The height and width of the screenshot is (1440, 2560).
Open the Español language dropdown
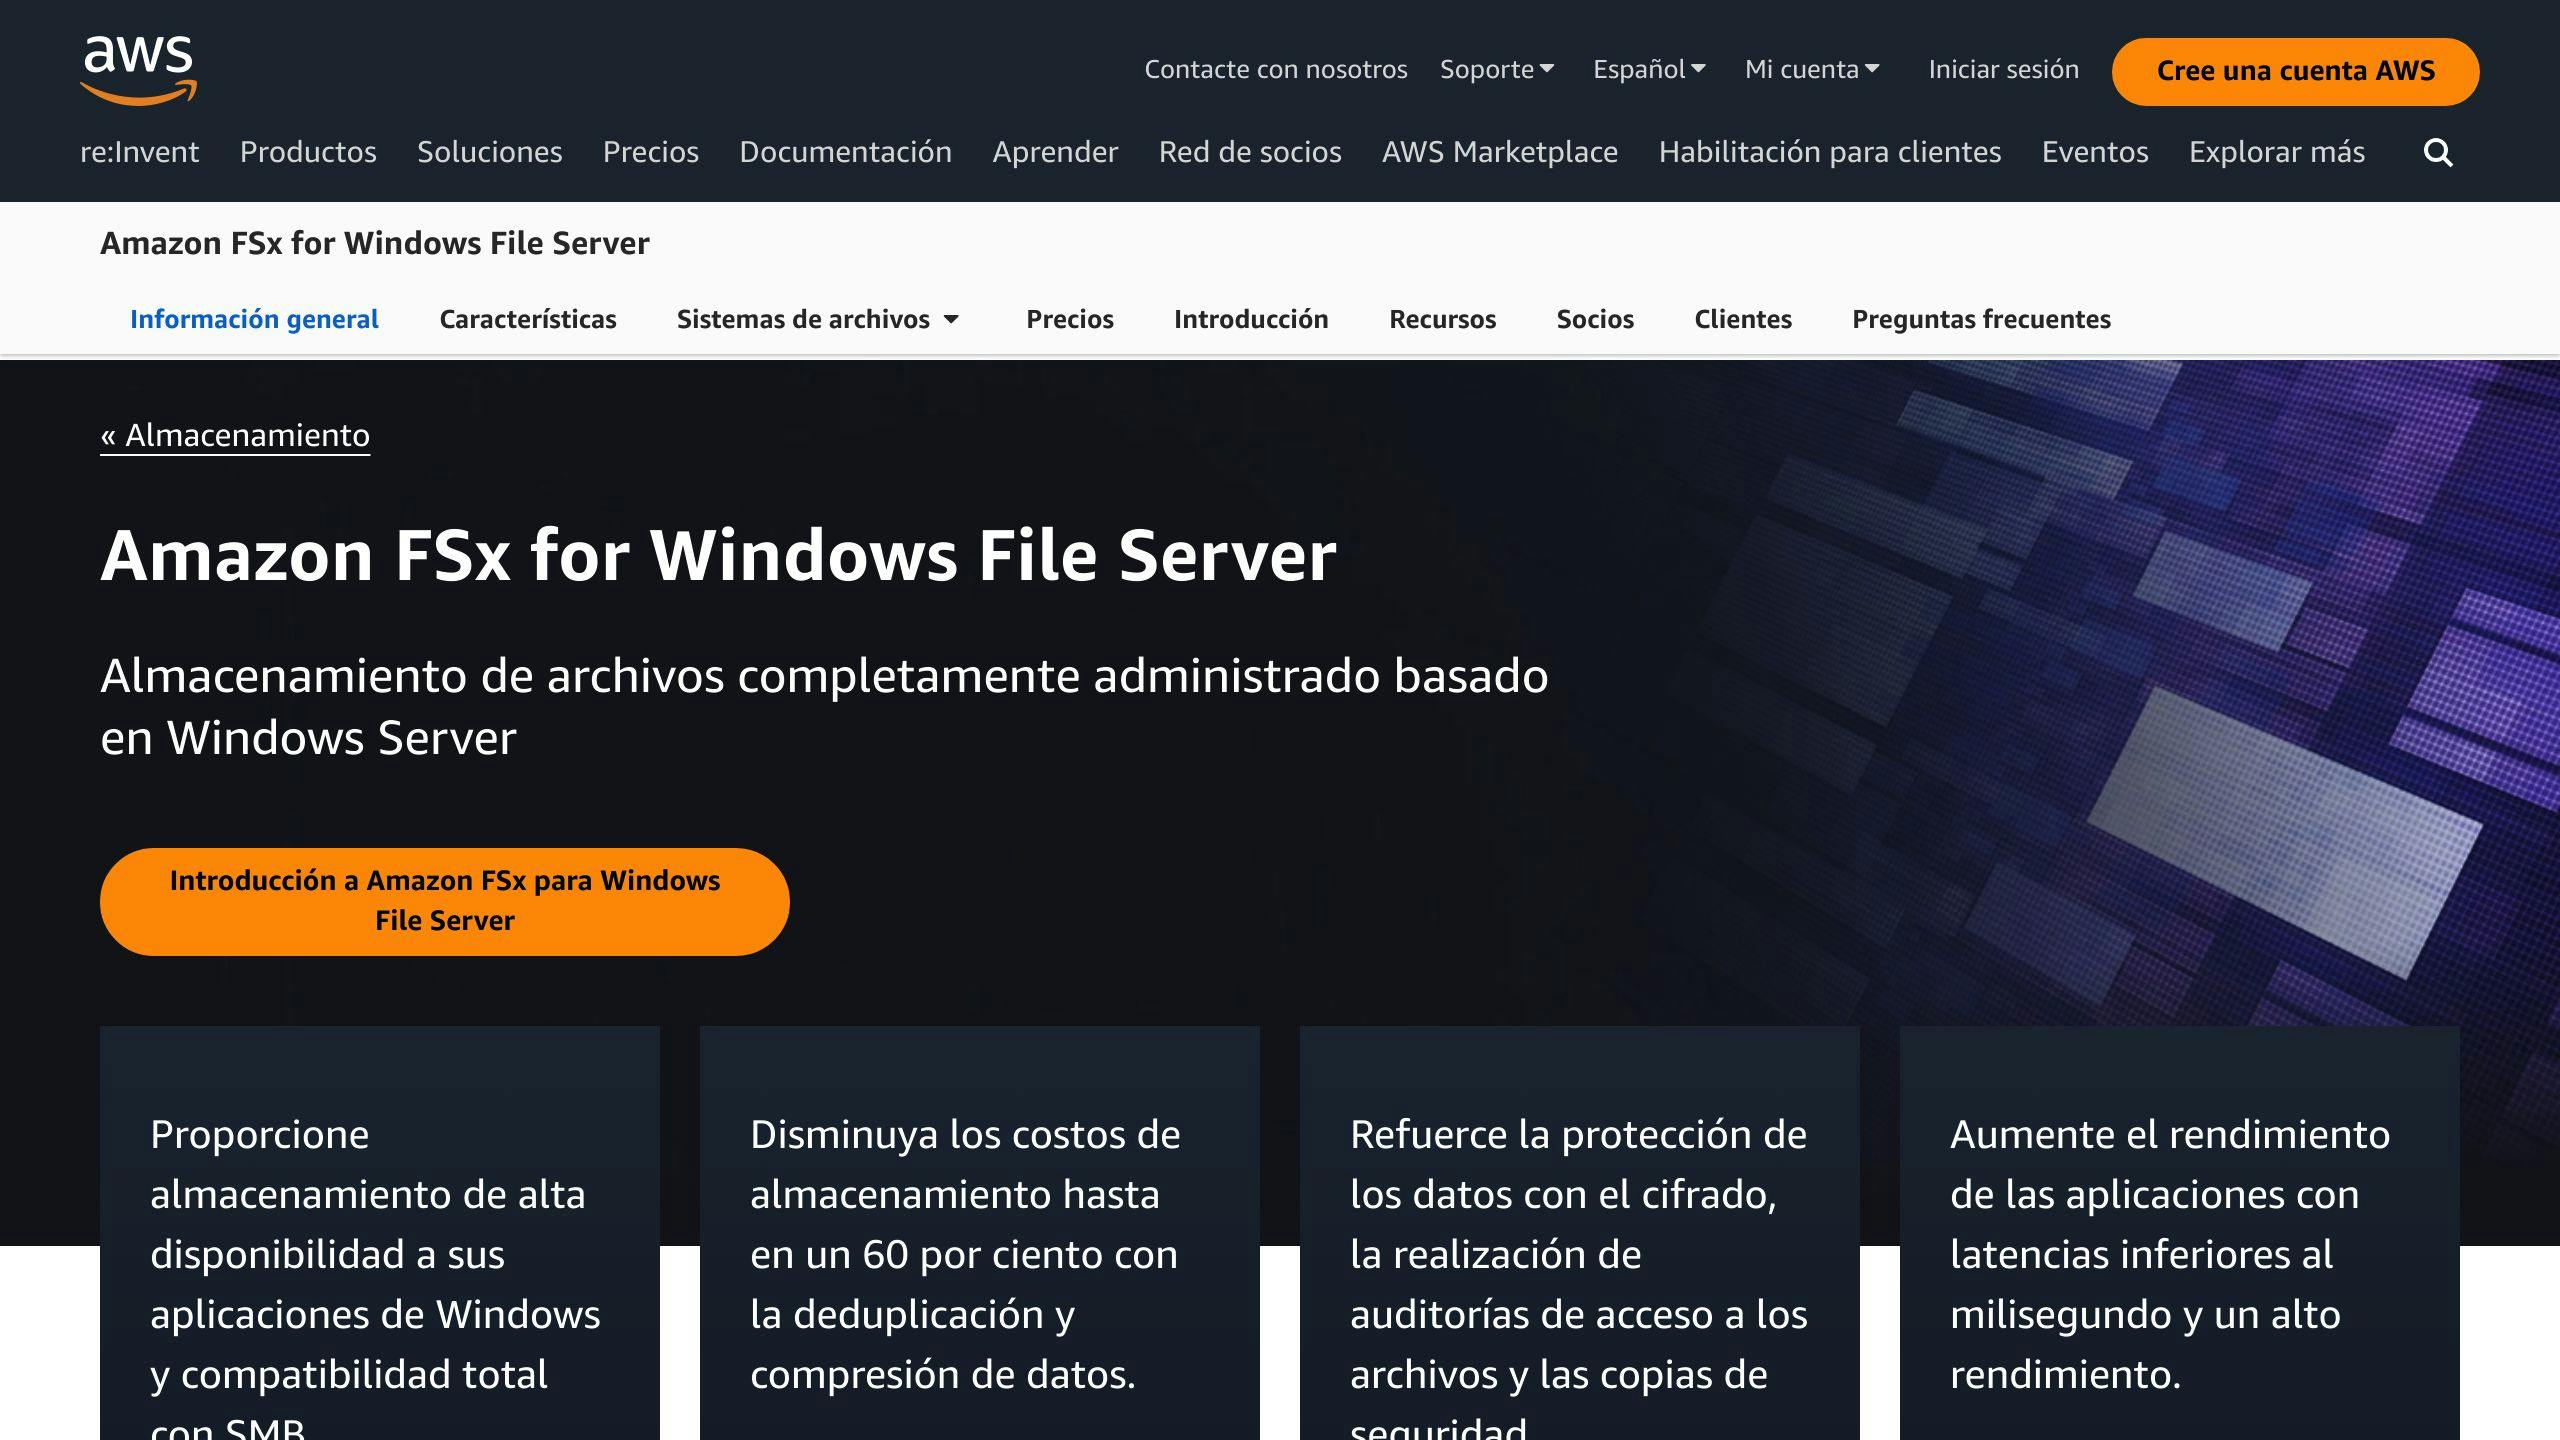tap(1649, 69)
